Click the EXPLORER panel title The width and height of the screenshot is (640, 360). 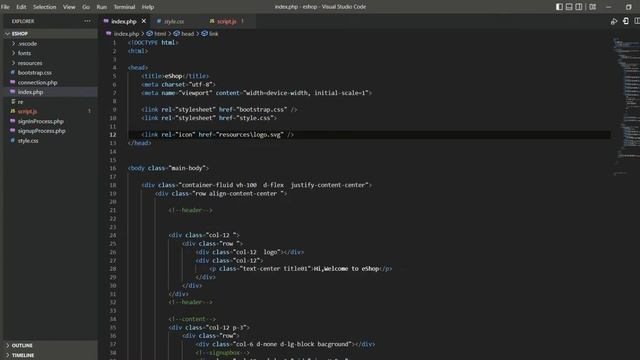point(23,21)
